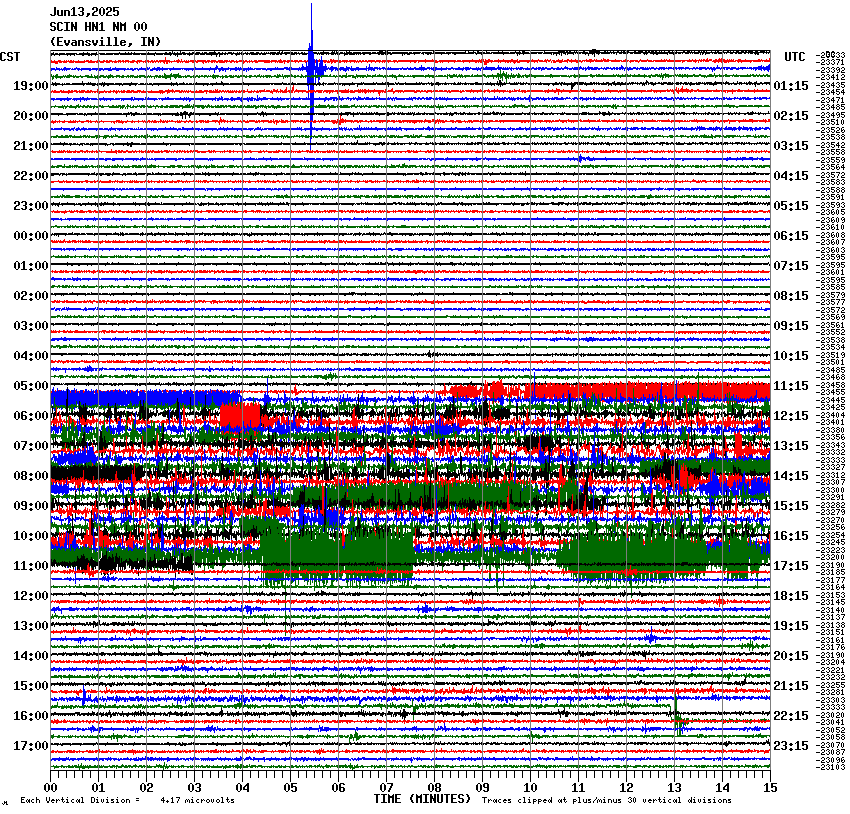
Task: Click the 05:15 UTC time label
Action: [x=791, y=205]
